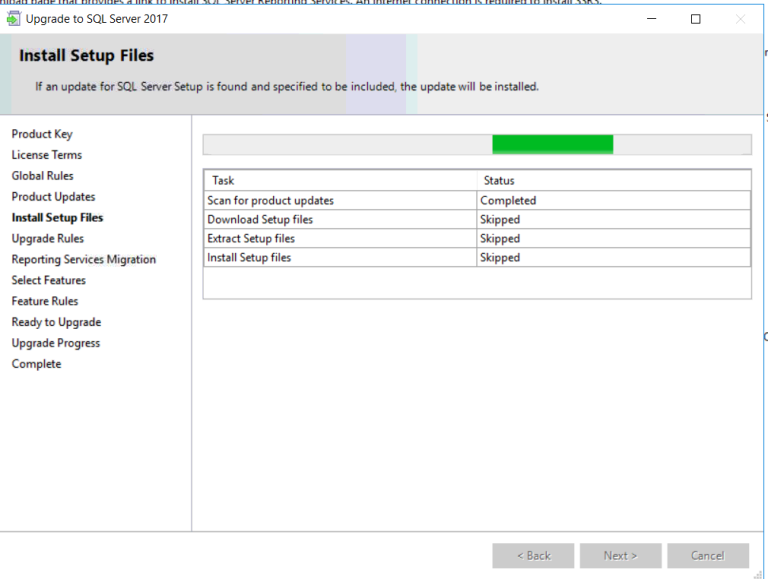
Task: Click the Upgrade Progress step
Action: point(56,343)
